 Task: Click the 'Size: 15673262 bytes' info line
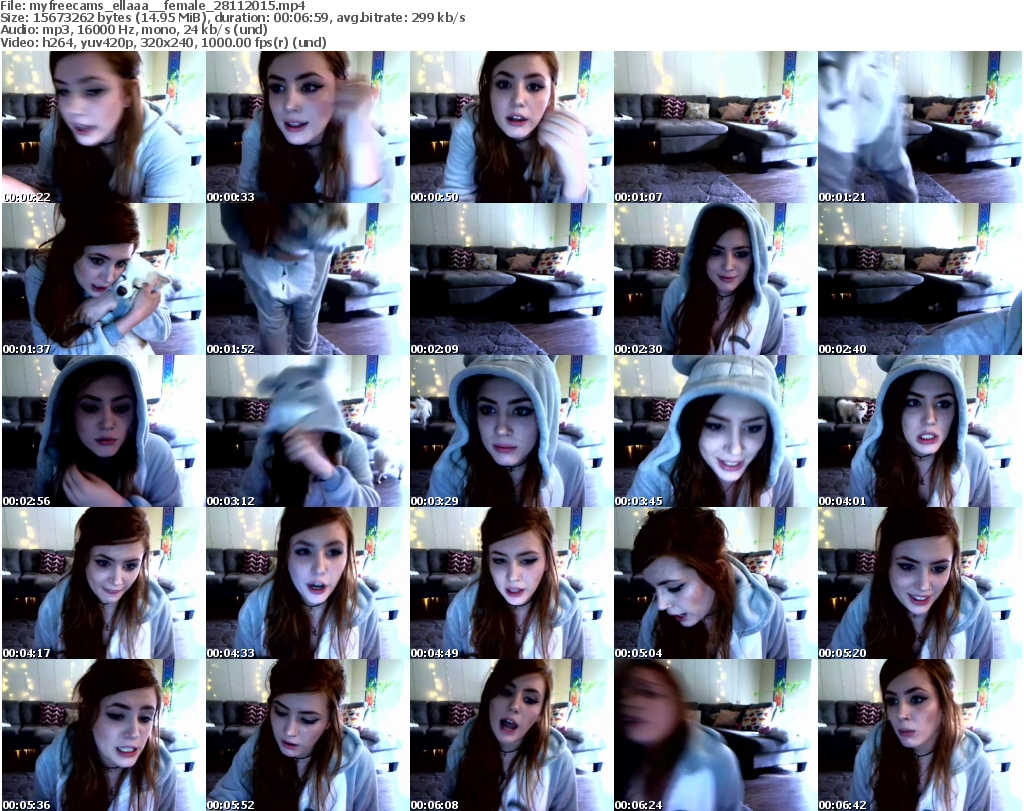pos(233,18)
